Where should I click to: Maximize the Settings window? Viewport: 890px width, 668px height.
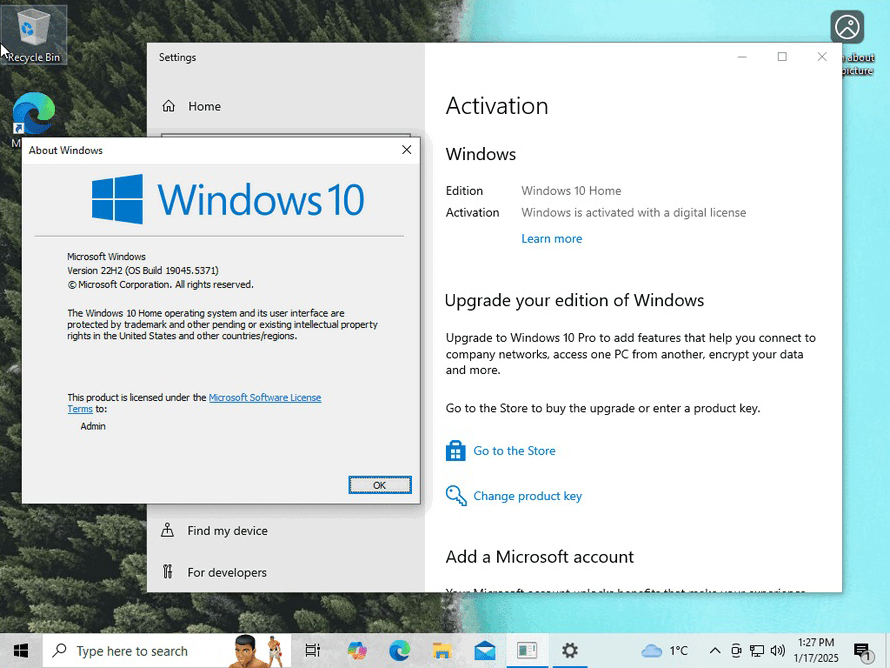point(782,57)
